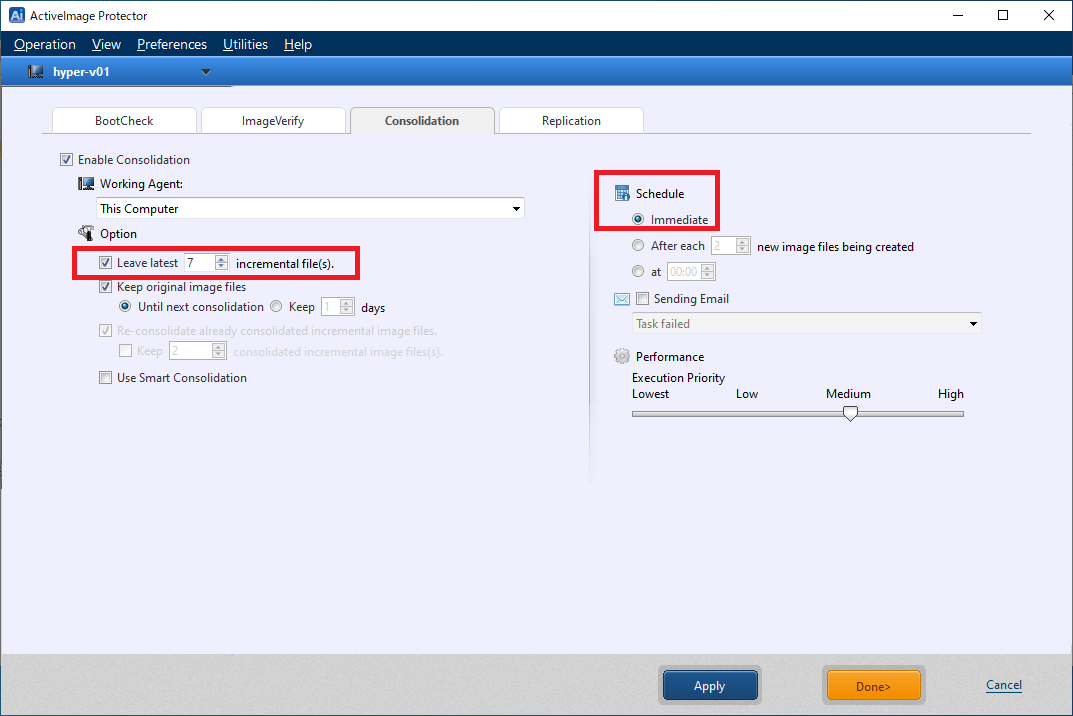Click the Keep consolidated incremental files checkbox
Viewport: 1073px width, 716px height.
(x=125, y=351)
